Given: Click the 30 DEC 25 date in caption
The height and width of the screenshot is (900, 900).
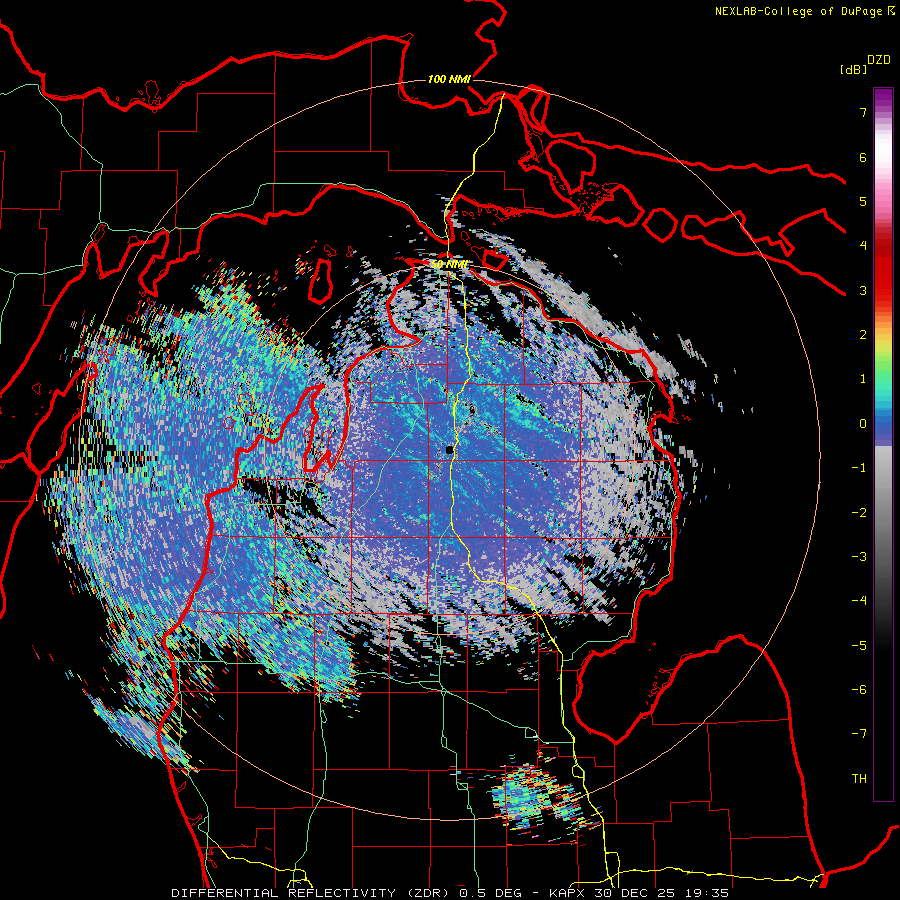Looking at the screenshot, I should pos(634,893).
